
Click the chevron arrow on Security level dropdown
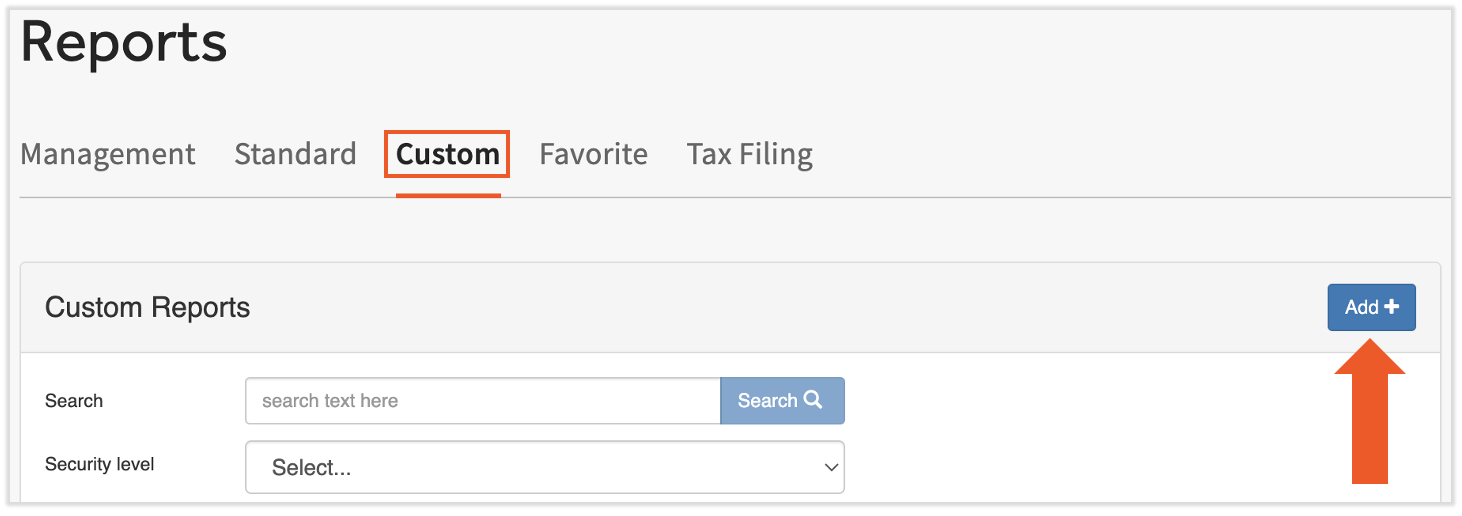[830, 467]
